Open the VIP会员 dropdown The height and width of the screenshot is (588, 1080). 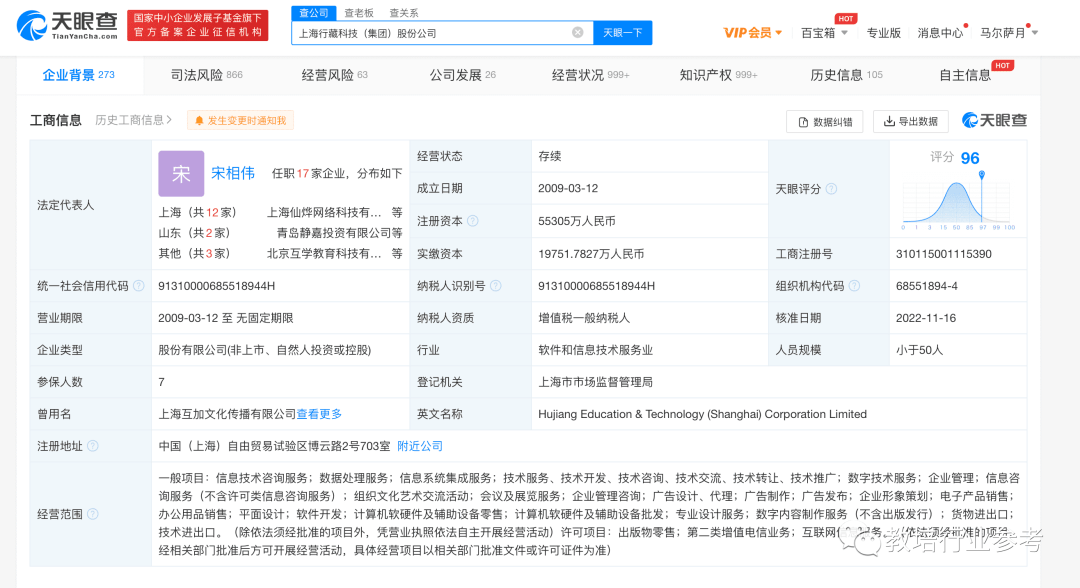pyautogui.click(x=752, y=32)
